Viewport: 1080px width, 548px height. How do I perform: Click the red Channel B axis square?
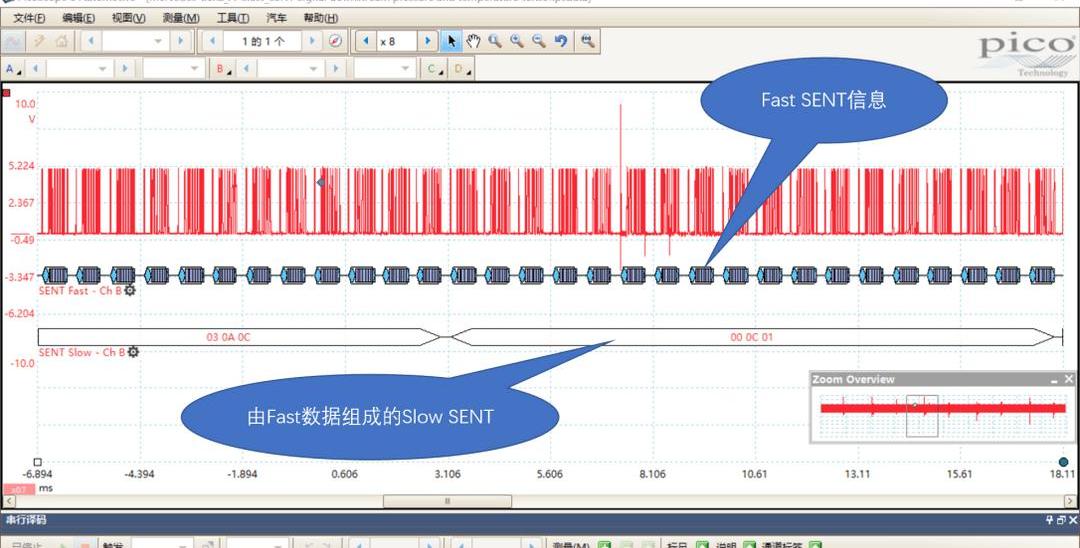(7, 92)
